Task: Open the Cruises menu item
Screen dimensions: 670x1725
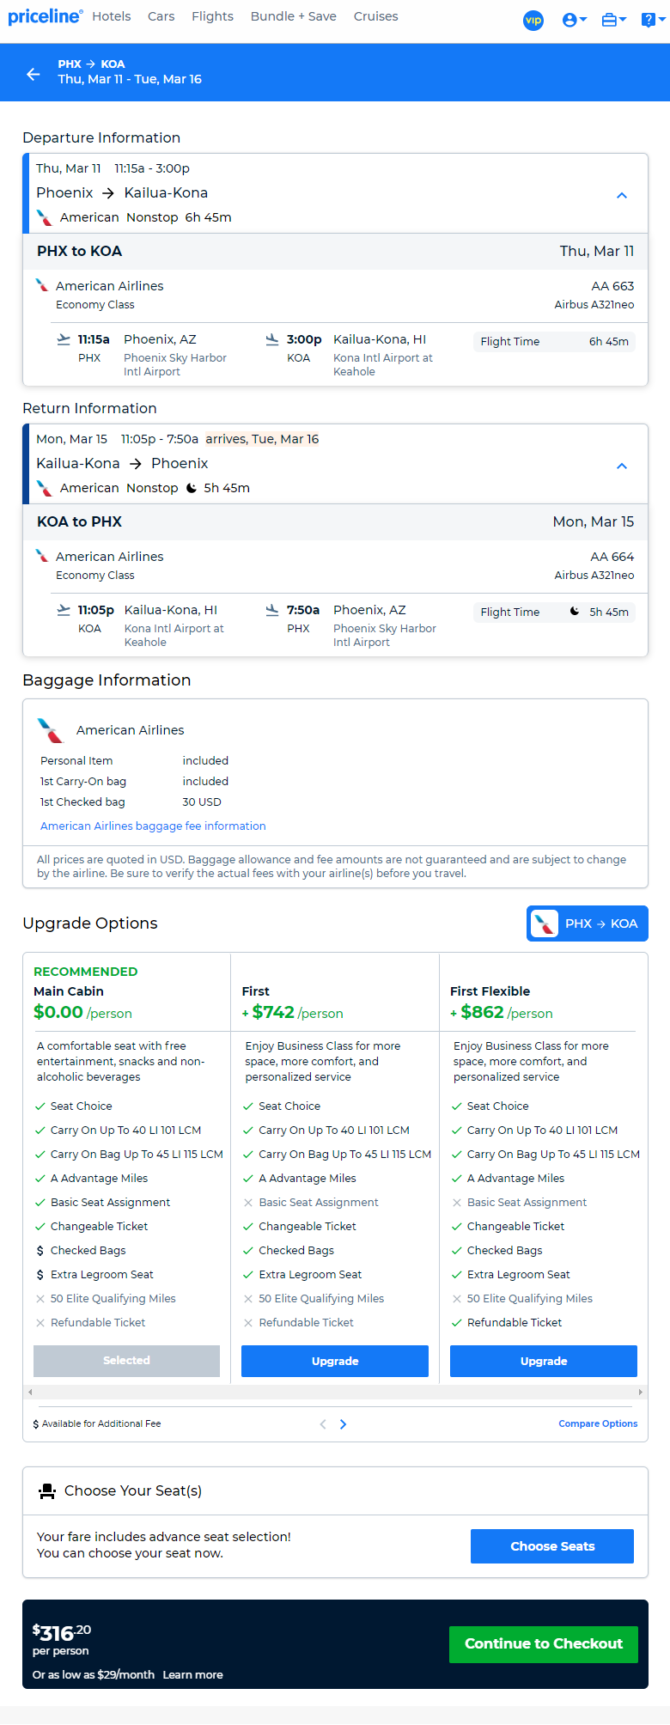Action: [x=376, y=17]
